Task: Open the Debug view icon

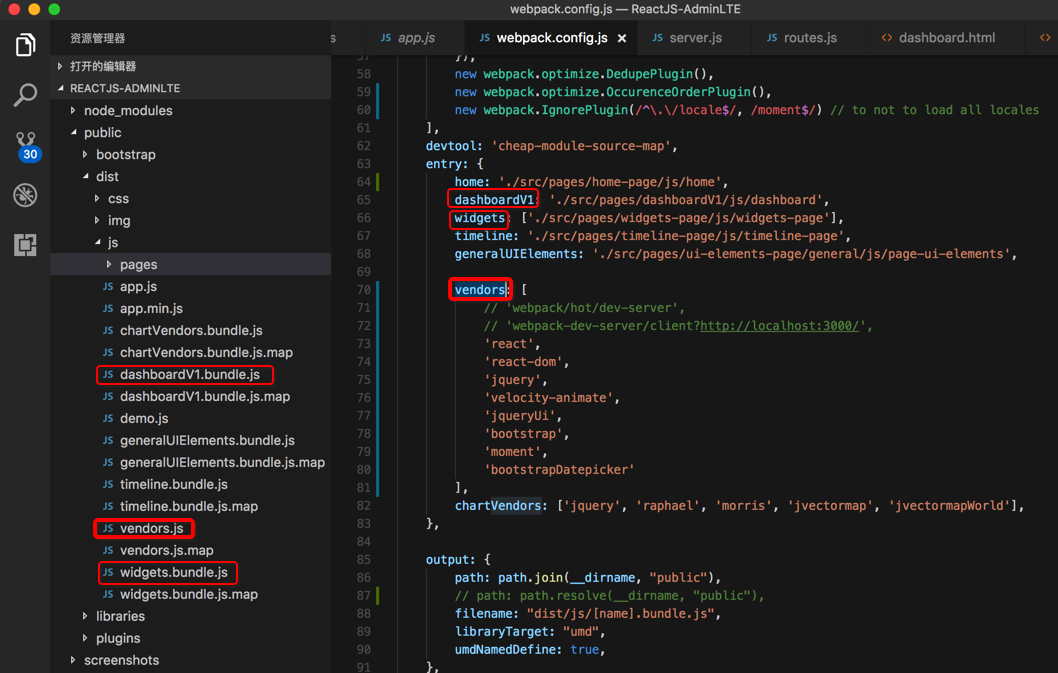Action: [25, 195]
